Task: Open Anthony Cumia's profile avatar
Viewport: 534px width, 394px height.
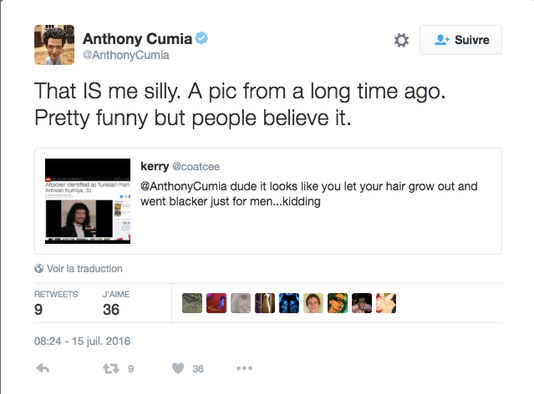Action: (x=54, y=45)
